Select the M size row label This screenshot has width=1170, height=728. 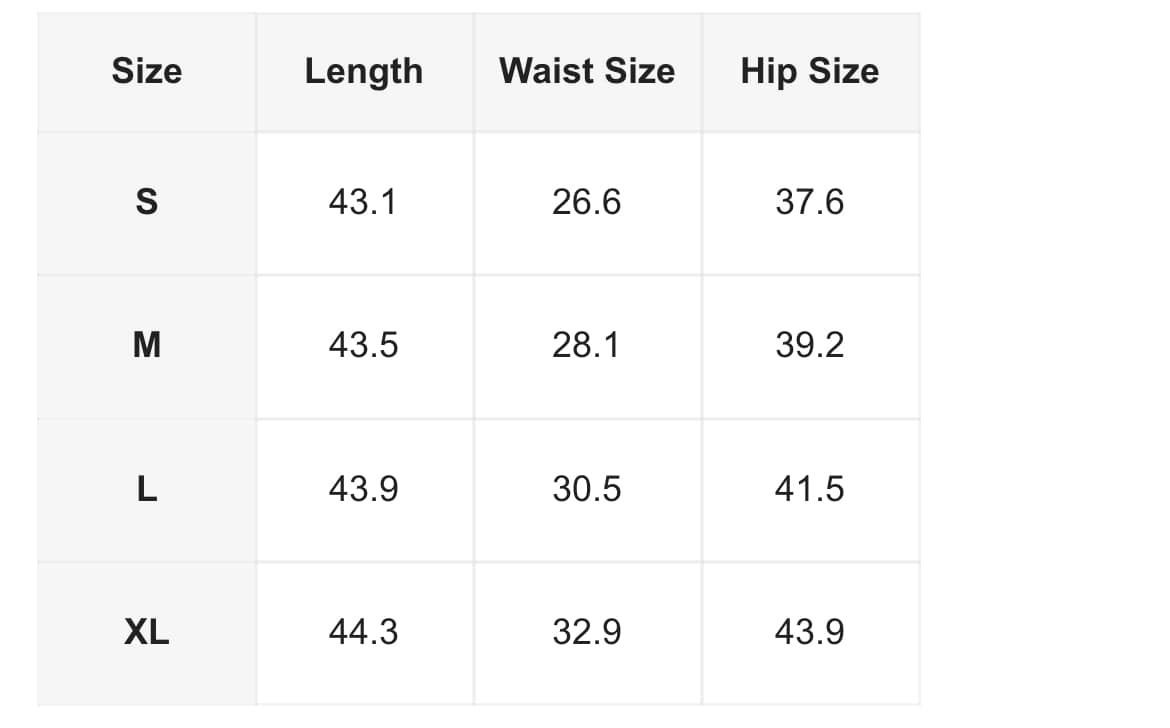tap(147, 345)
